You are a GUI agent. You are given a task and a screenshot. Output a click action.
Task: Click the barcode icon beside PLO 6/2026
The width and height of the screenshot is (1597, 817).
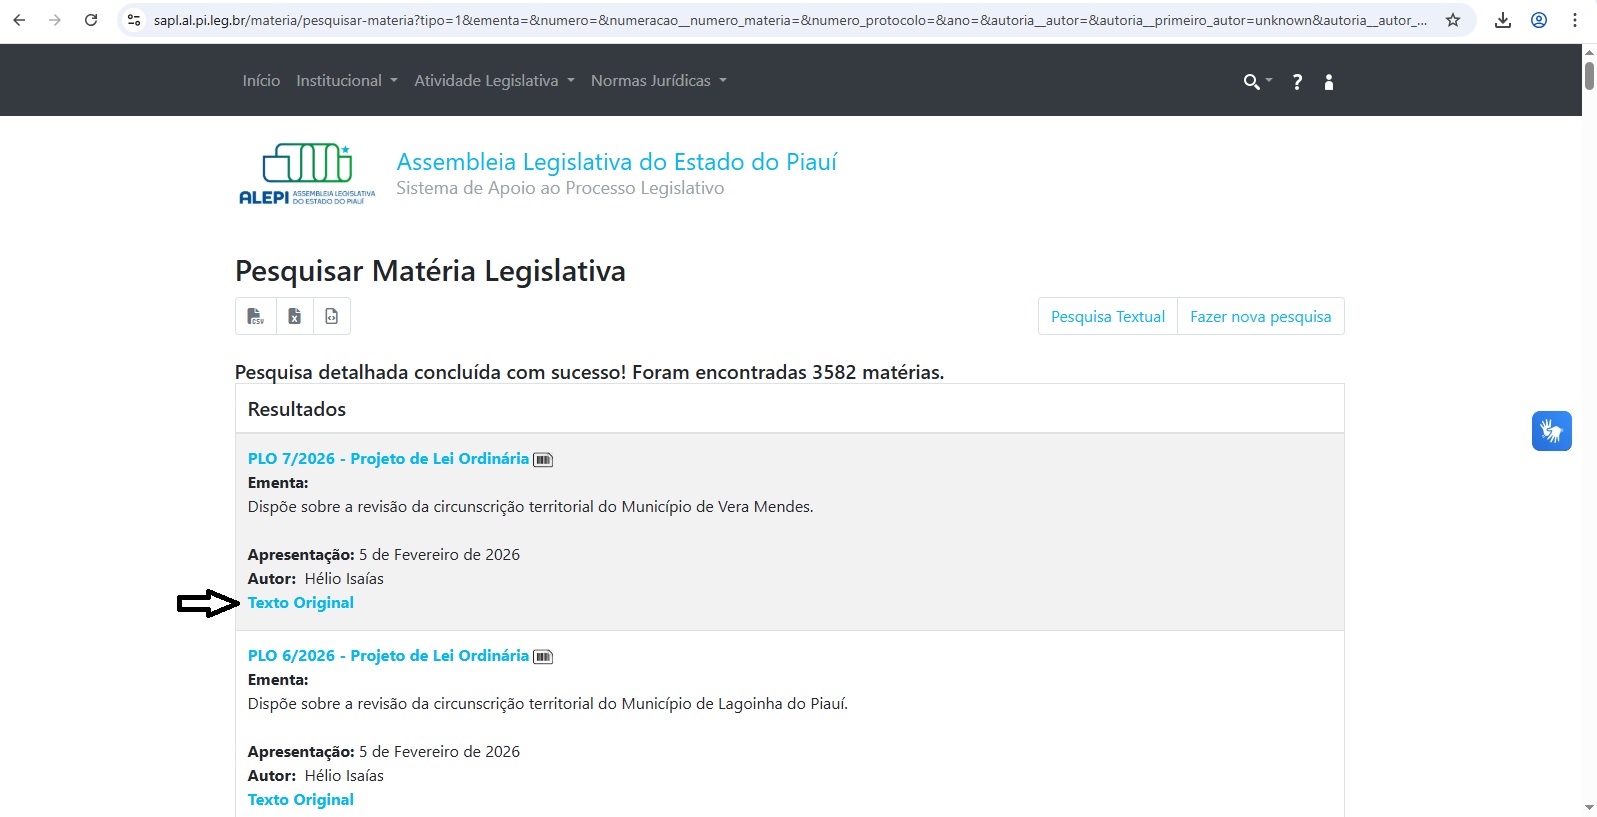pyautogui.click(x=543, y=657)
